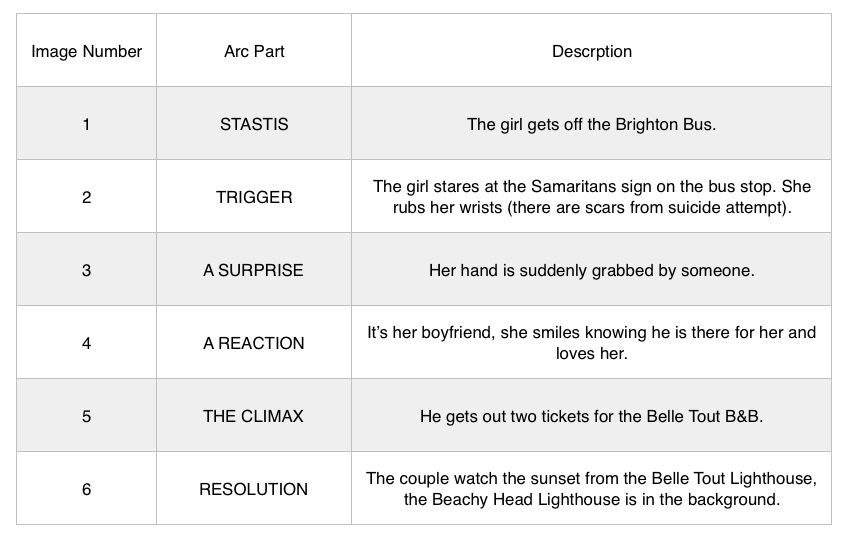The image size is (852, 539).
Task: Click the RESOLUTION arc part cell
Action: [253, 489]
